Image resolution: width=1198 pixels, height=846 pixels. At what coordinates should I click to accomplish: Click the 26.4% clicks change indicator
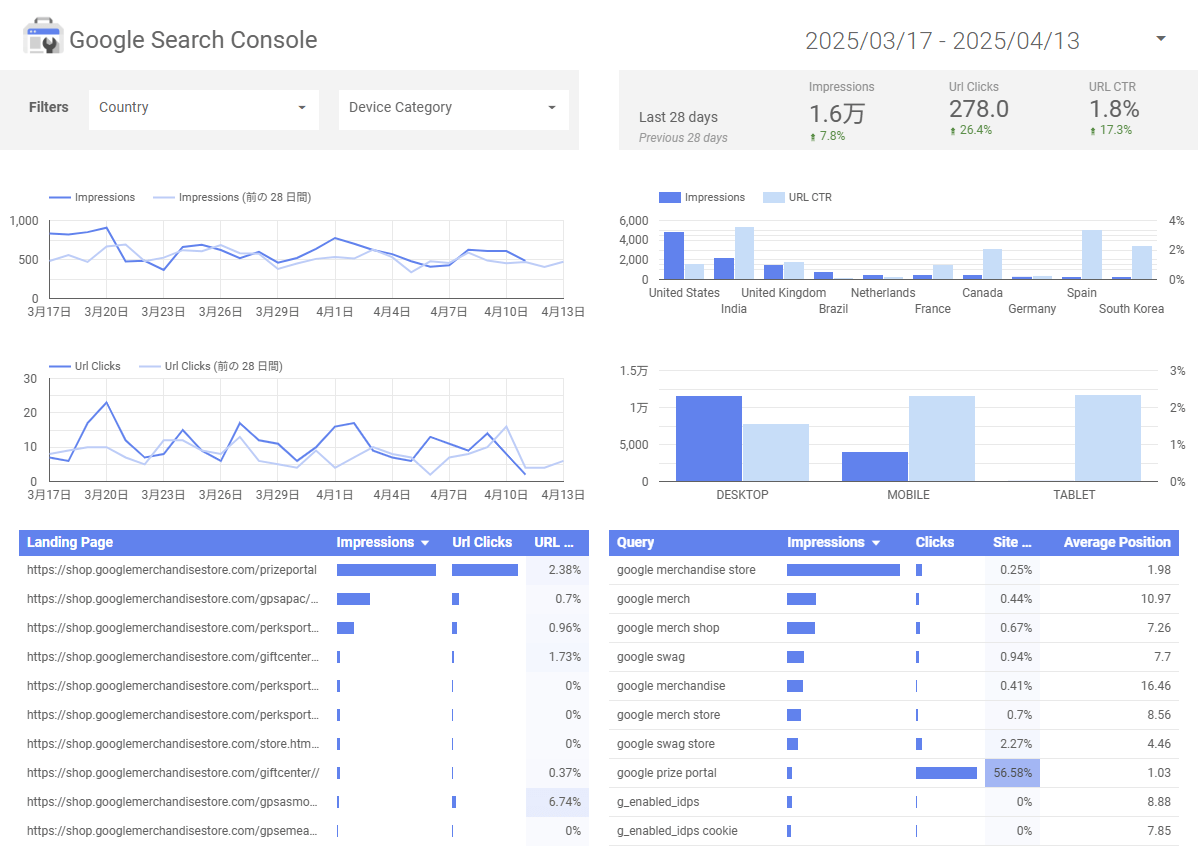(x=971, y=131)
